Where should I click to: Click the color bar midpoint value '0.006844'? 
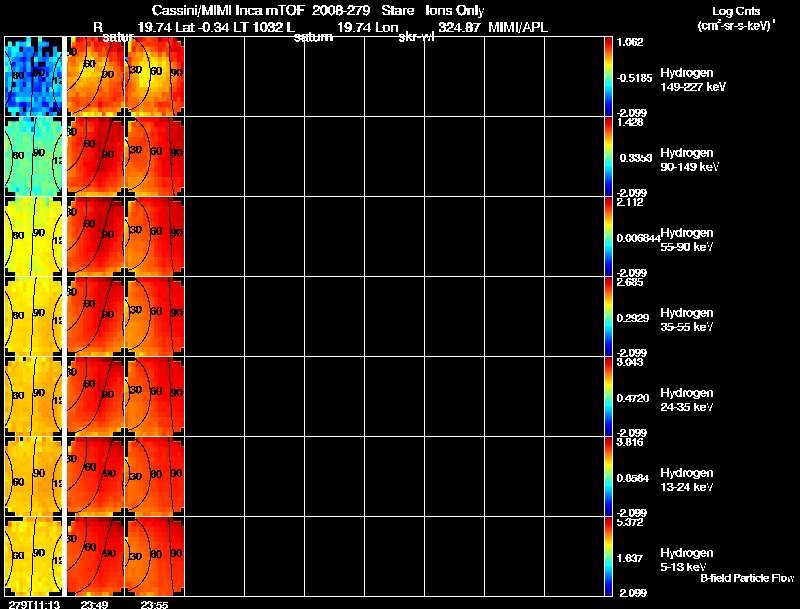click(638, 238)
